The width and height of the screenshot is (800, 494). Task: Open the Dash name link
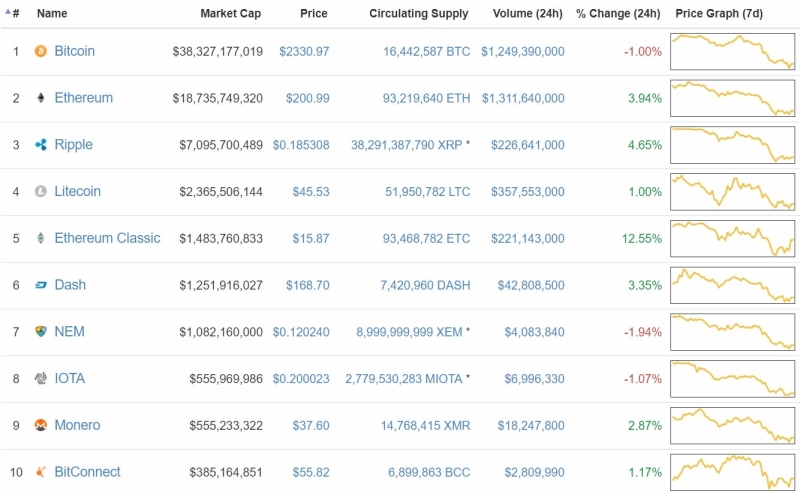[x=70, y=285]
